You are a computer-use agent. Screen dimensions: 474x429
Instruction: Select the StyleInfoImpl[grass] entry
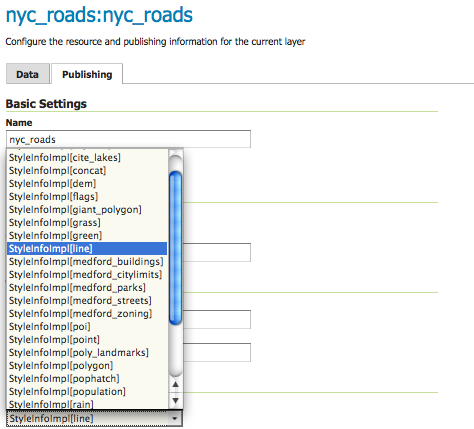pyautogui.click(x=87, y=222)
